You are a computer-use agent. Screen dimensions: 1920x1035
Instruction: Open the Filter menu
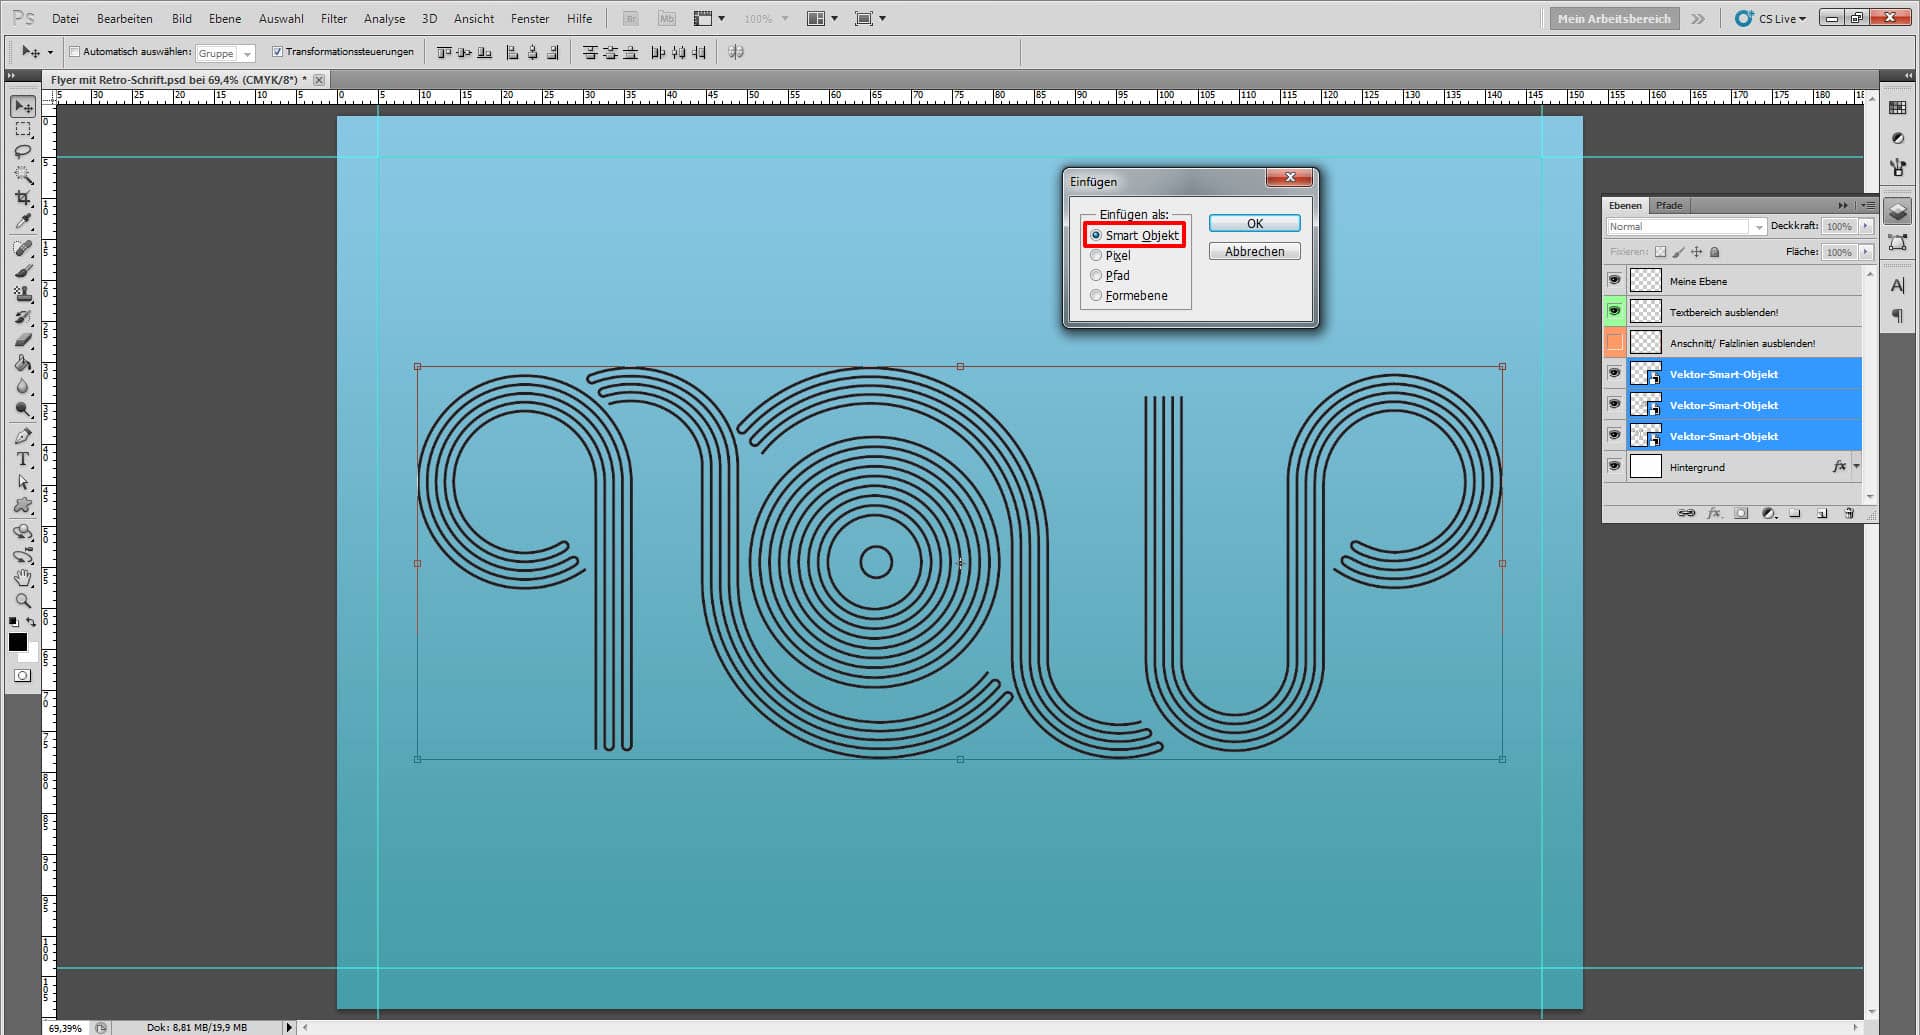coord(333,18)
